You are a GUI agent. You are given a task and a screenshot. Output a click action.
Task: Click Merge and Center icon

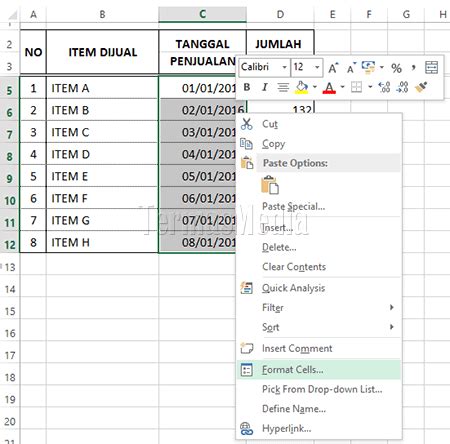[x=431, y=68]
